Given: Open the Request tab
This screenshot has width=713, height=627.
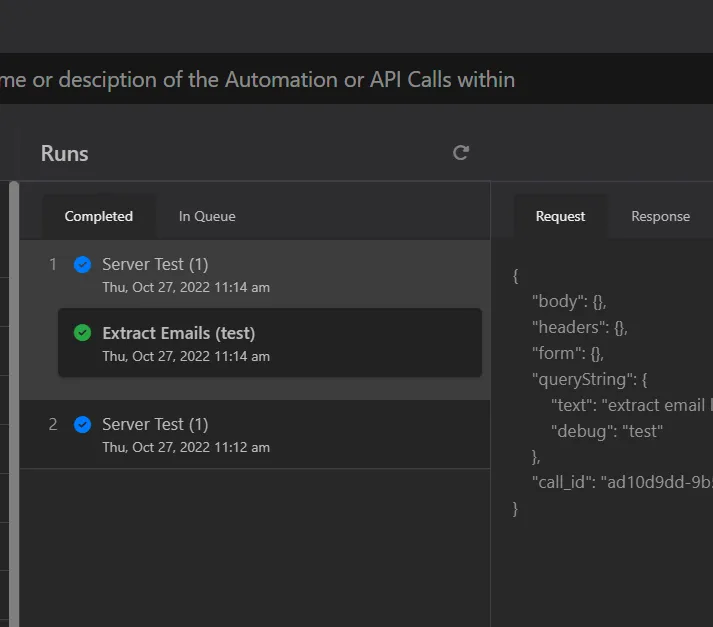Looking at the screenshot, I should pos(560,216).
